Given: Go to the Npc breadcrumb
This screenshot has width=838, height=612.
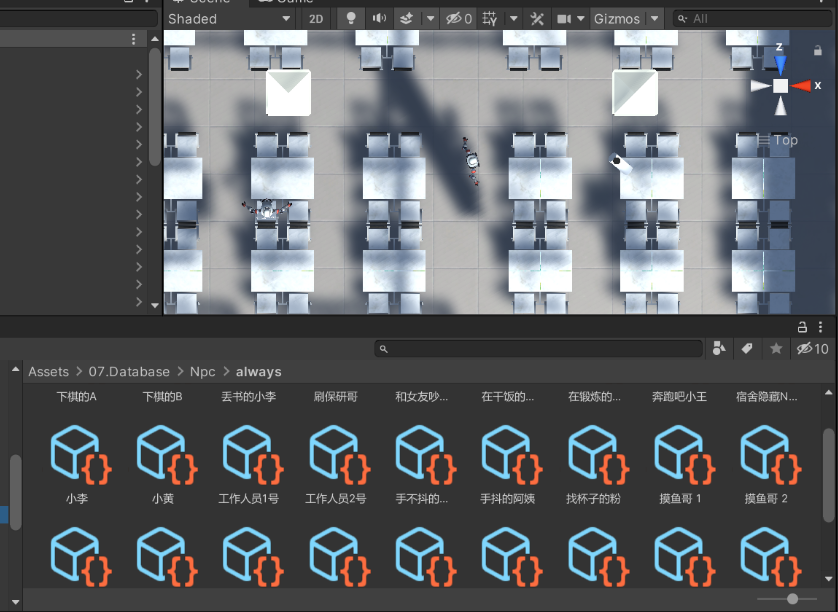Looking at the screenshot, I should (203, 371).
